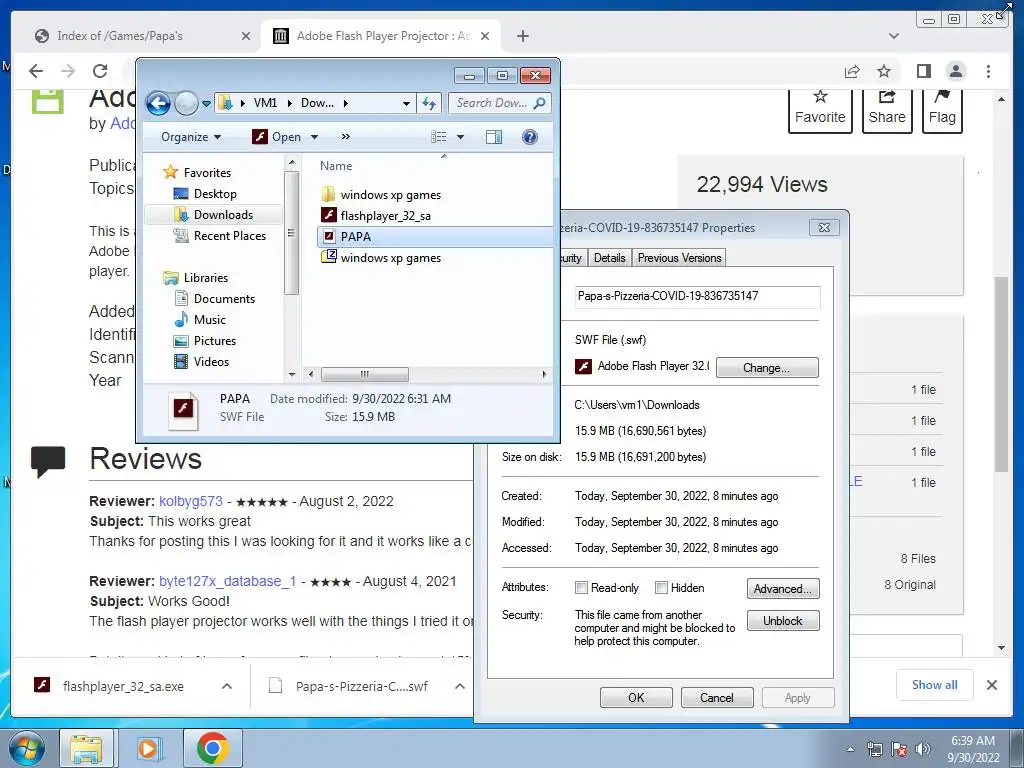Click Cancel in Properties dialog
The image size is (1024, 768).
click(716, 697)
